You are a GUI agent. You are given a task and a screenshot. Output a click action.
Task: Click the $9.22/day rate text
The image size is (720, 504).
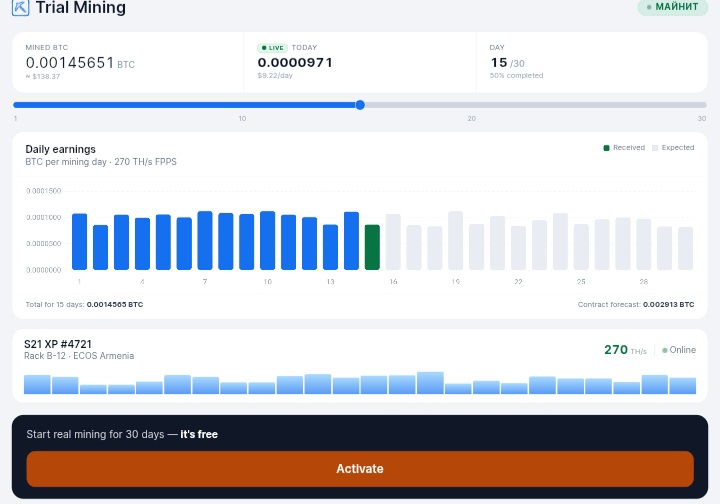pos(275,75)
